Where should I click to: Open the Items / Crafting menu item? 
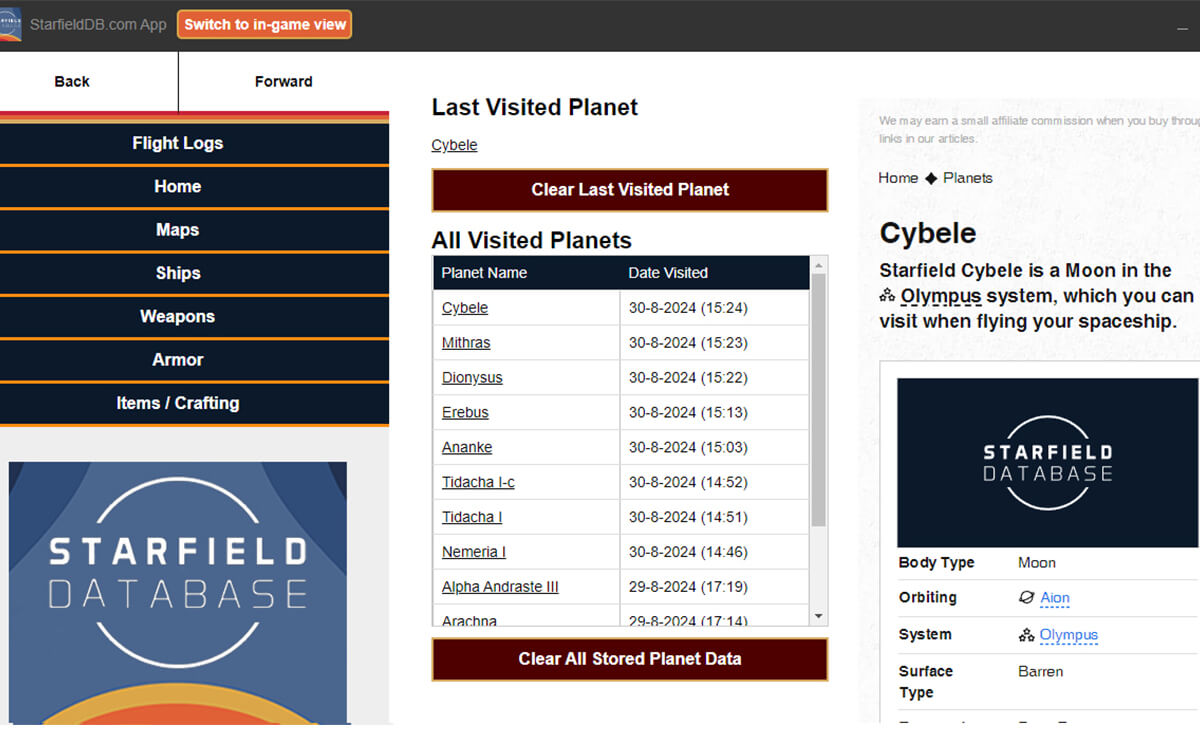178,403
